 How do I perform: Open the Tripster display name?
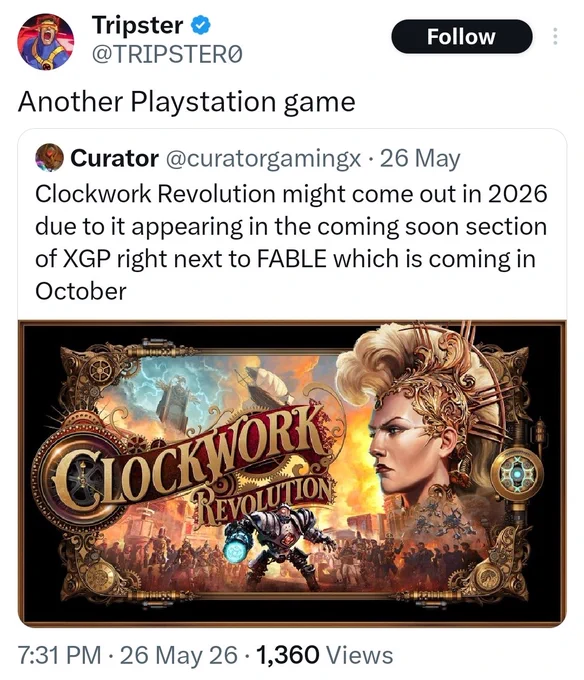(137, 25)
